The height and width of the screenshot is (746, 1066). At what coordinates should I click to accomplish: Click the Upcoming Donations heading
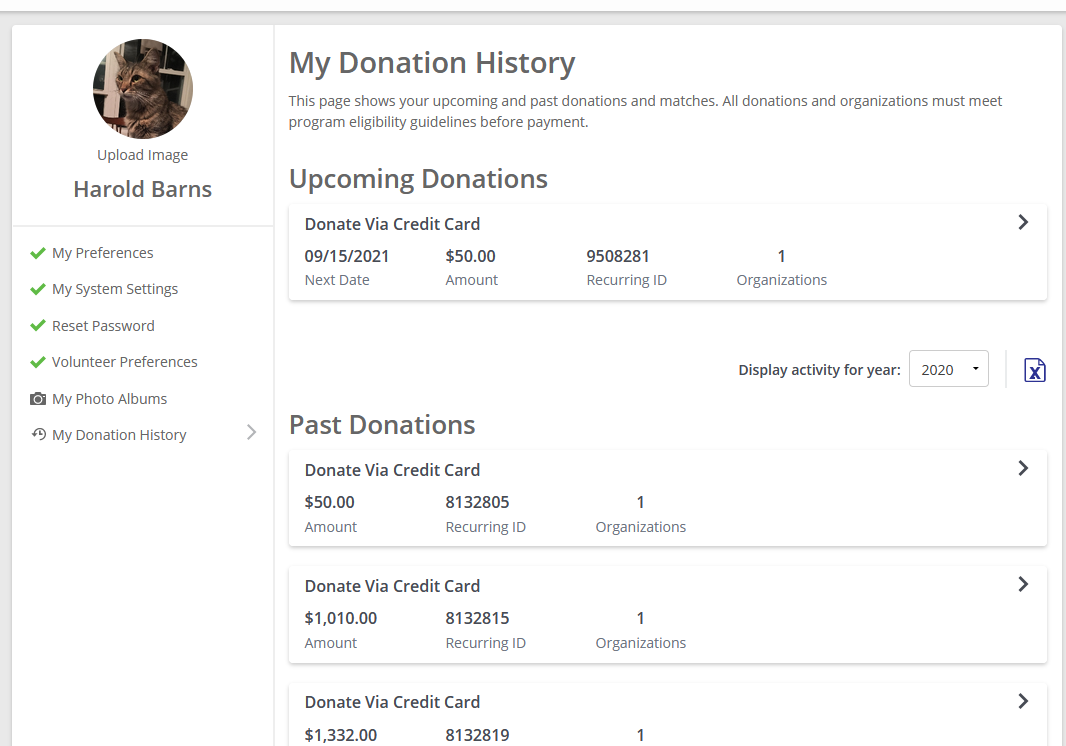coord(418,180)
